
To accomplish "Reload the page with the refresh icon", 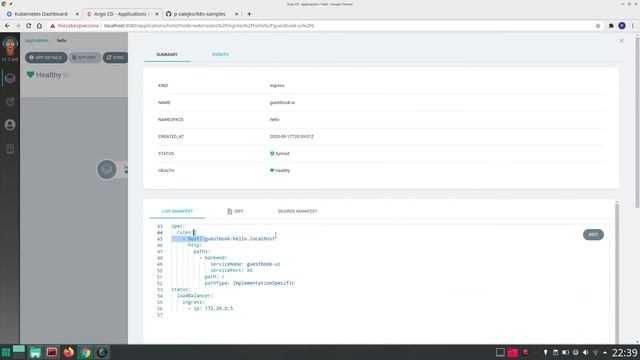I will pyautogui.click(x=29, y=26).
